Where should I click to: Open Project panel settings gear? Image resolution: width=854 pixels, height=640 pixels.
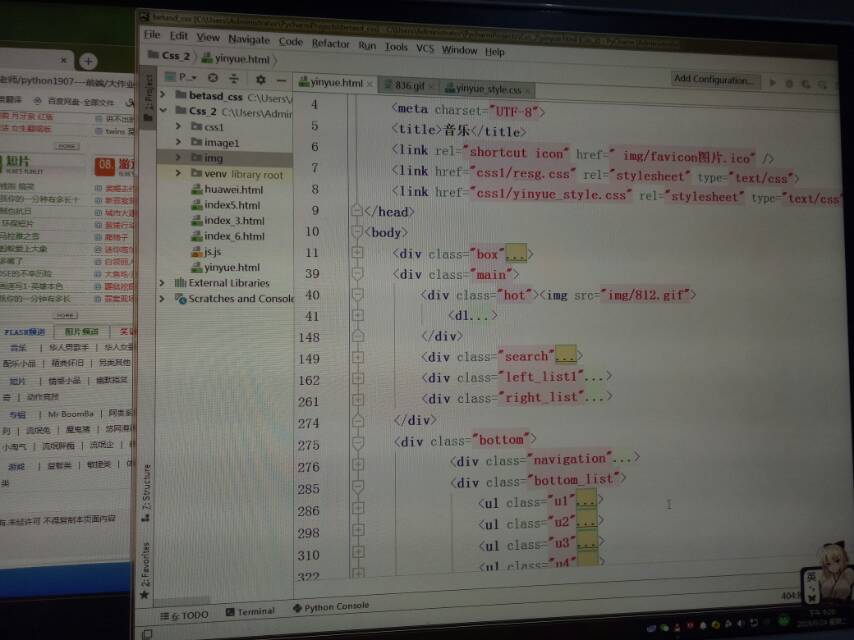click(x=261, y=80)
